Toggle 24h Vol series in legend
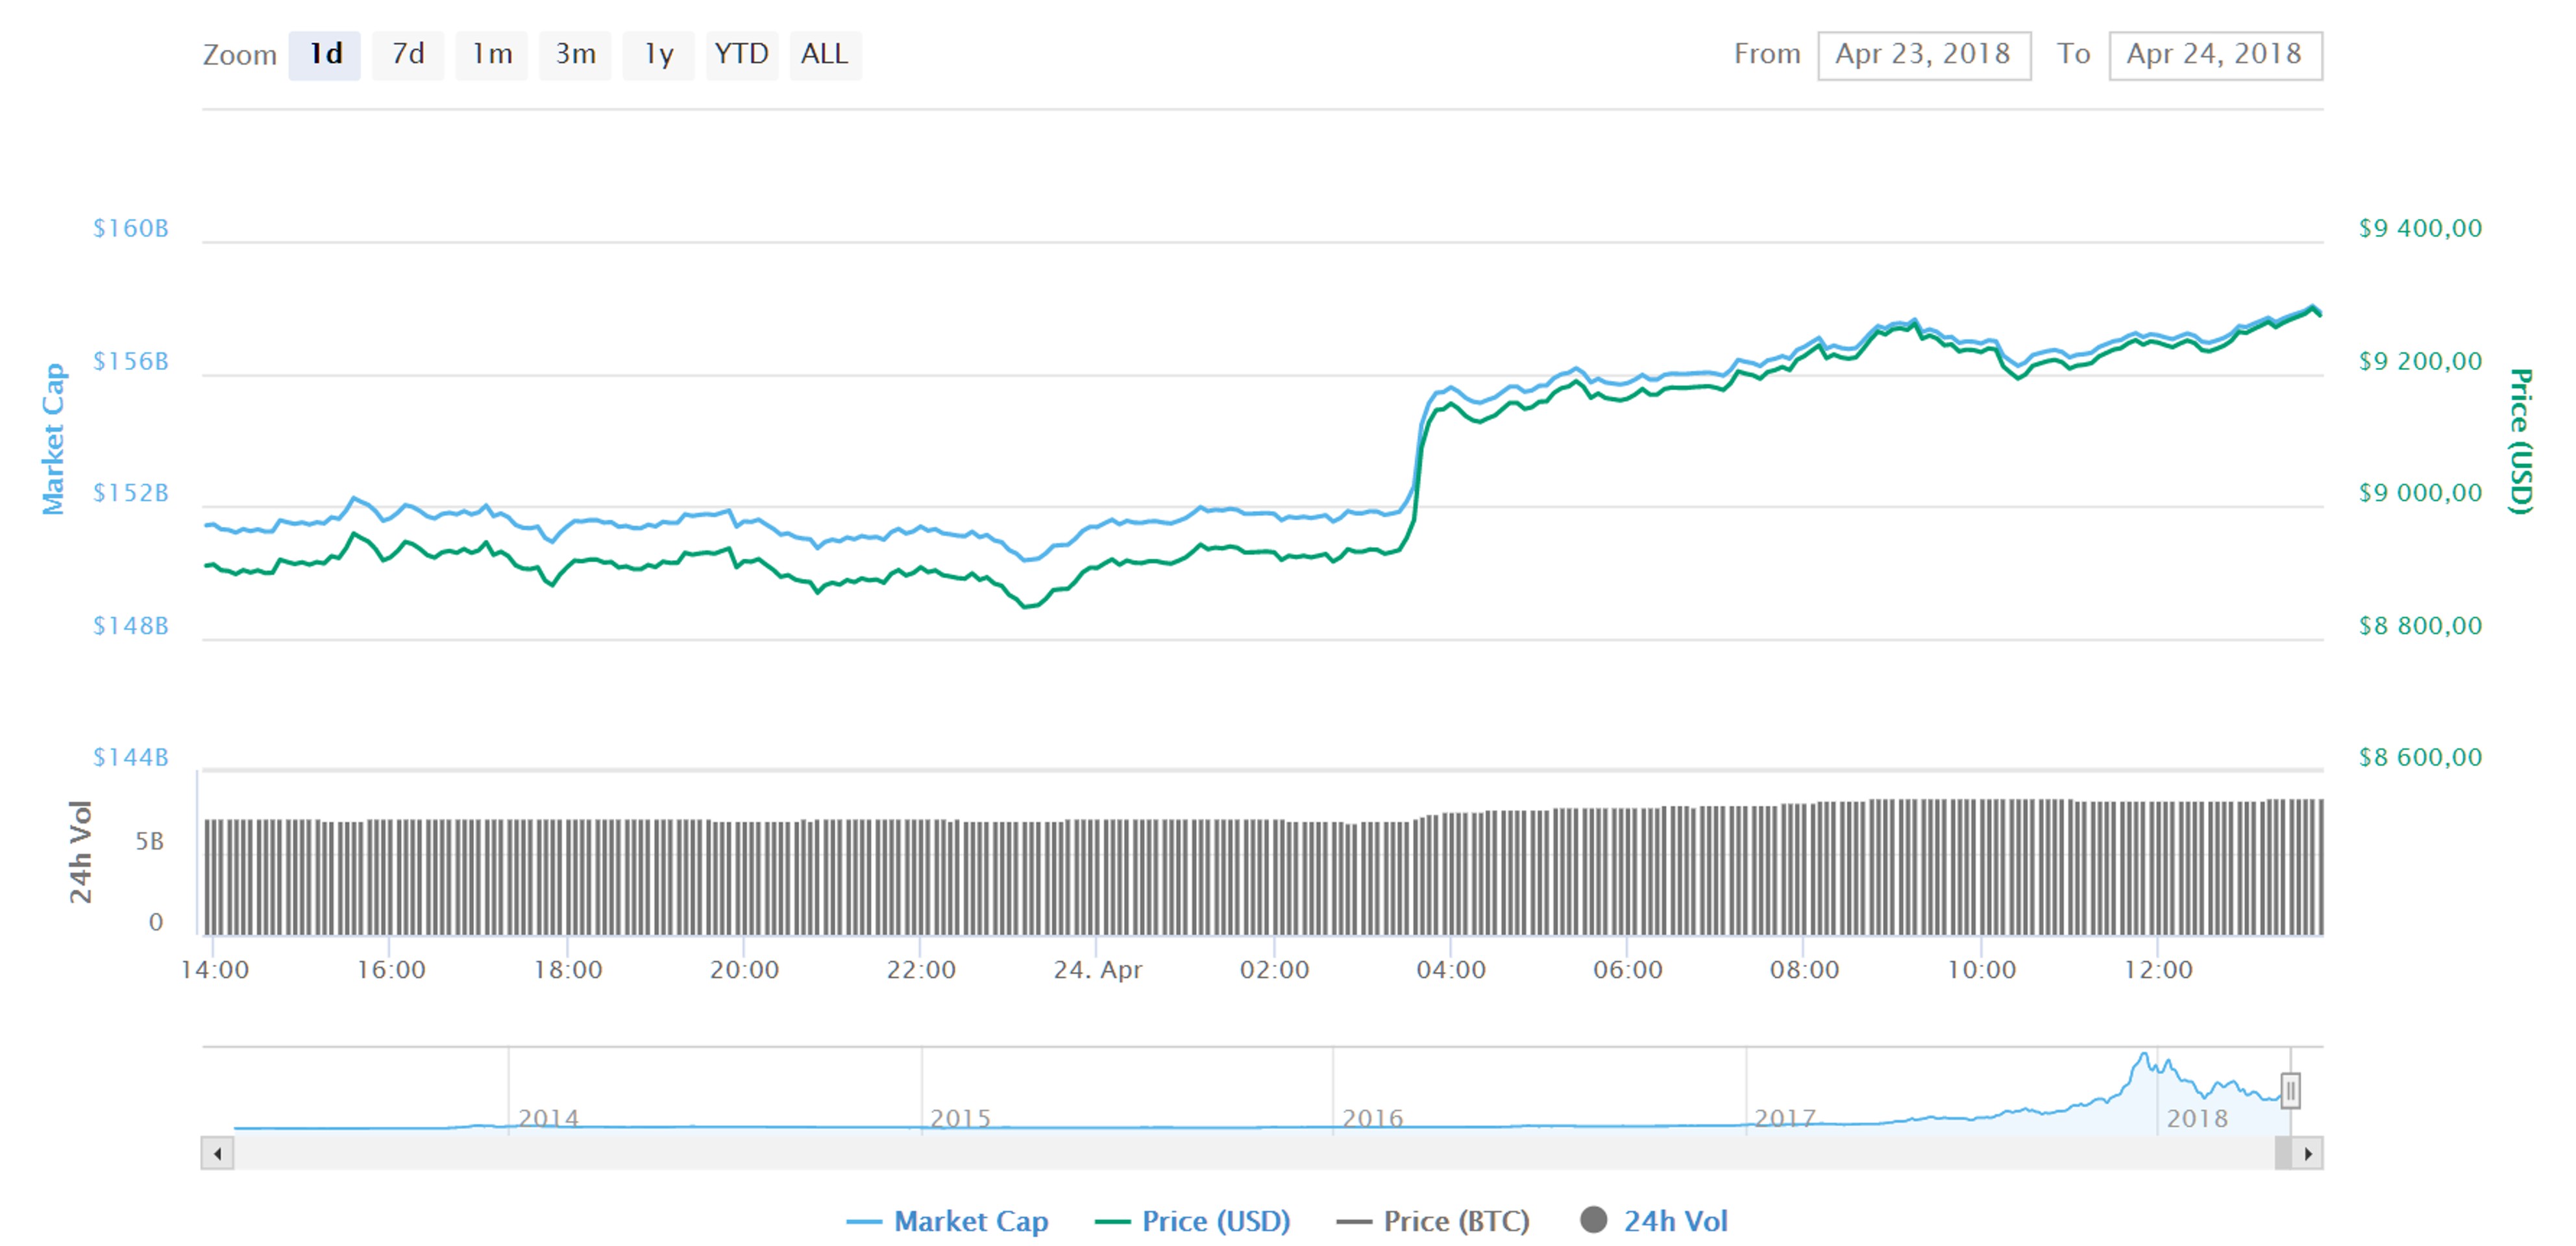This screenshot has width=2576, height=1246. (x=1654, y=1221)
